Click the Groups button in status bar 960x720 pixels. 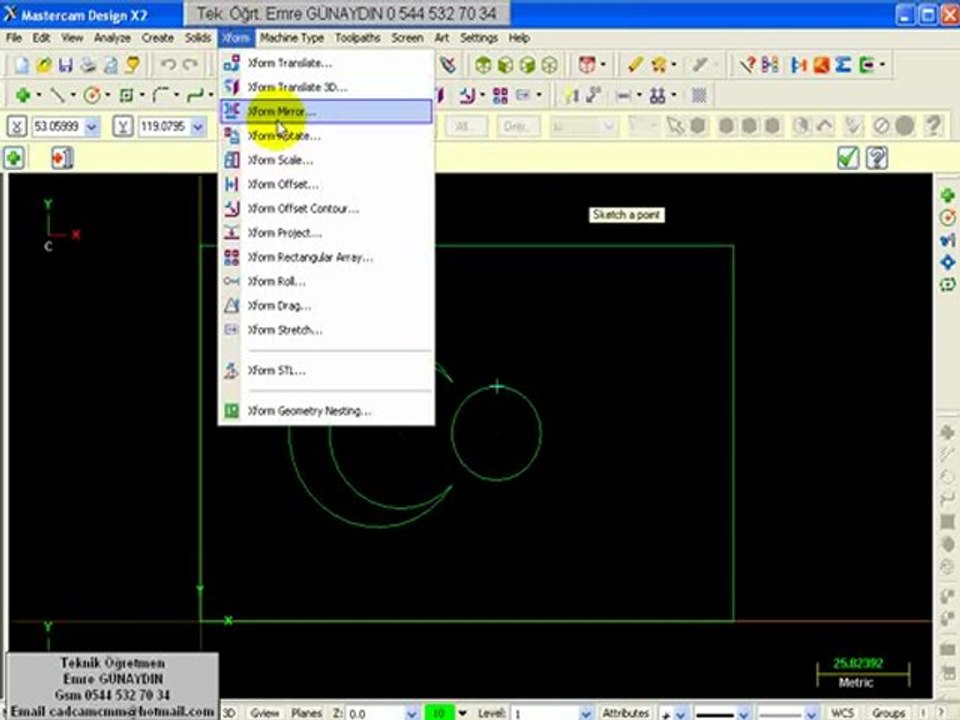(x=888, y=713)
